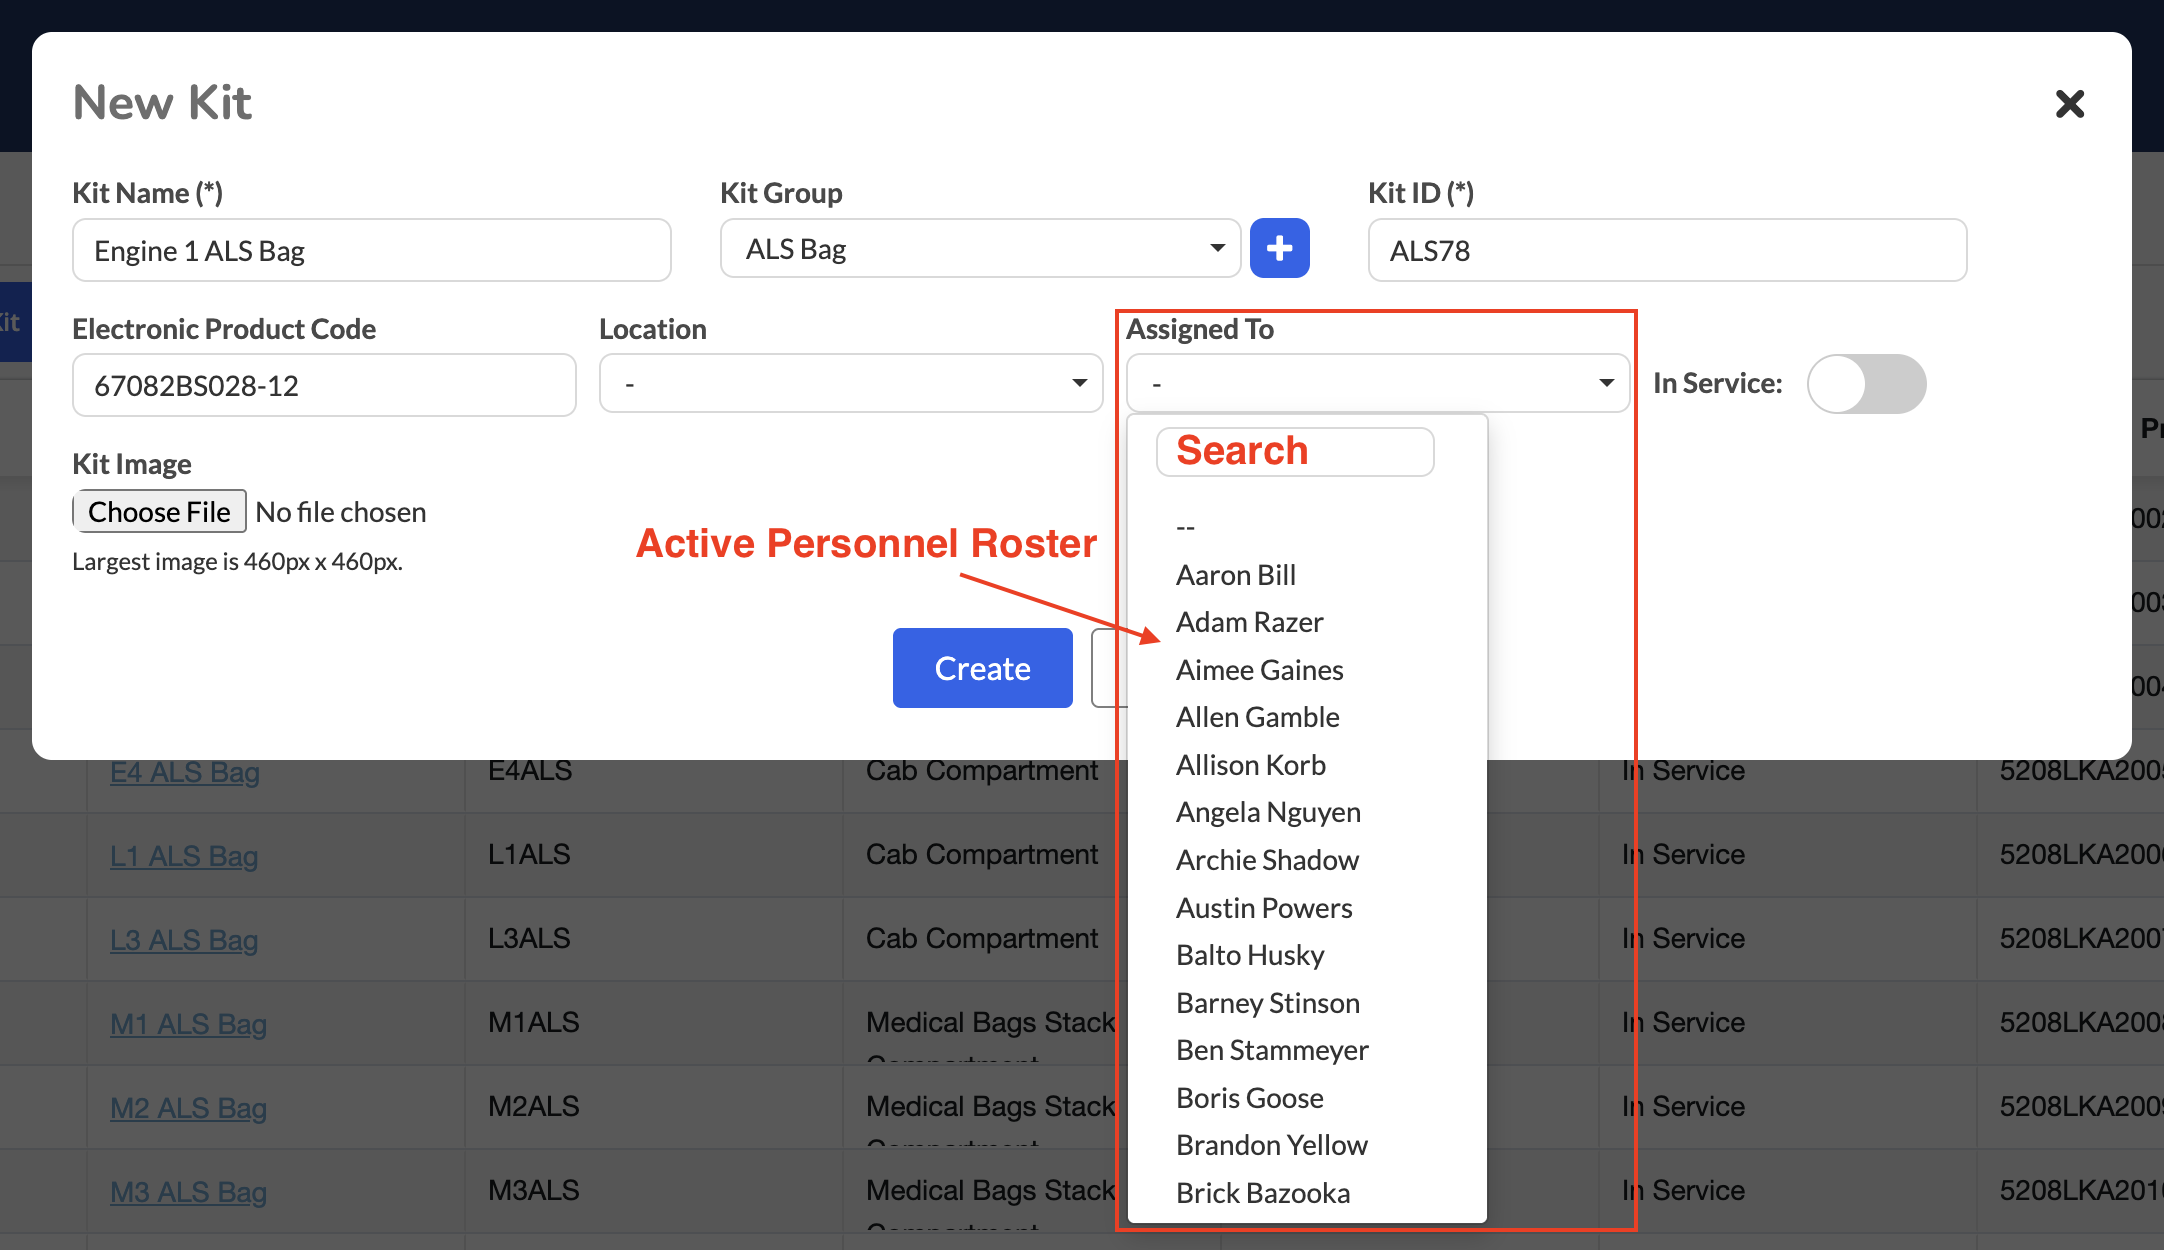This screenshot has width=2164, height=1250.
Task: Open the M1 ALS Bag link
Action: pos(188,1024)
